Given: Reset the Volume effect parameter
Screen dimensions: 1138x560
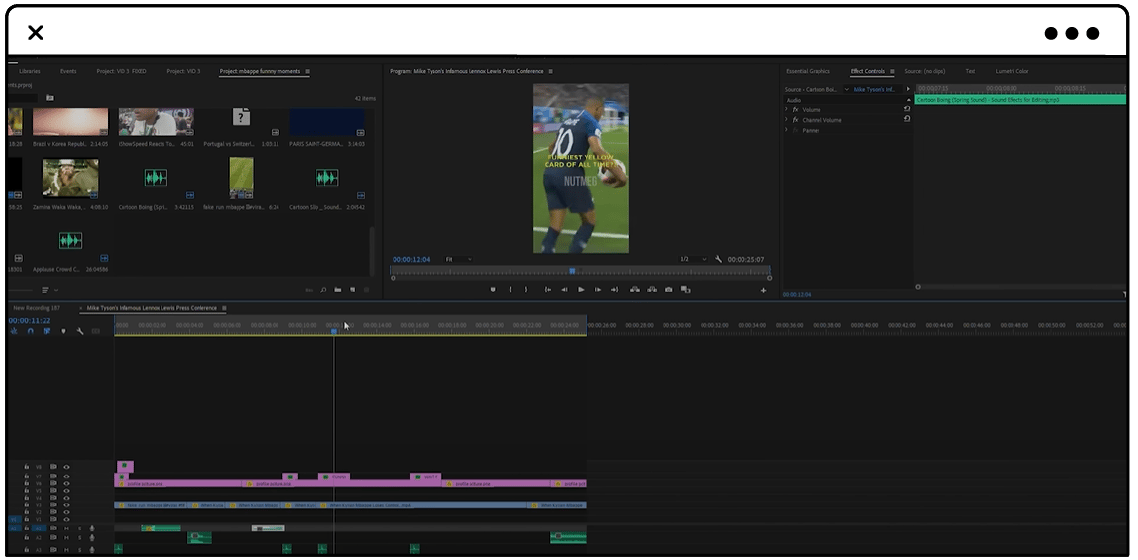Looking at the screenshot, I should 906,110.
